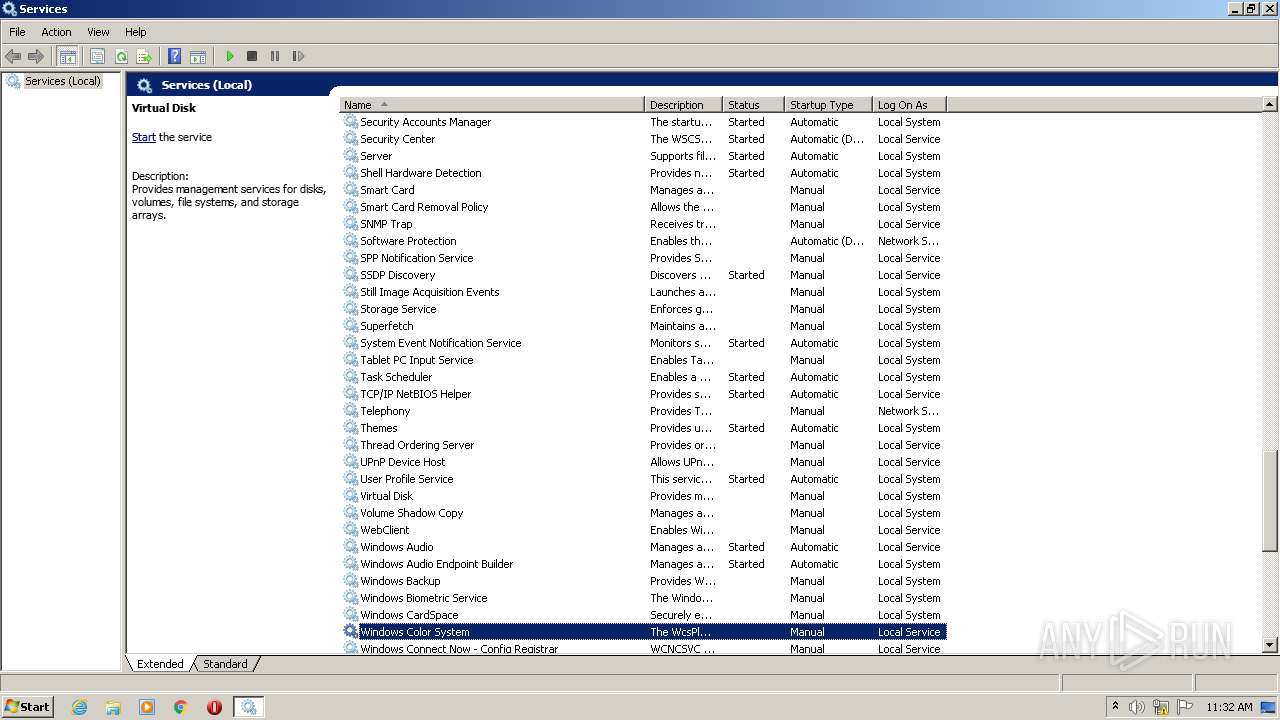The height and width of the screenshot is (720, 1280).
Task: Open the Windows Start button
Action: [x=28, y=706]
